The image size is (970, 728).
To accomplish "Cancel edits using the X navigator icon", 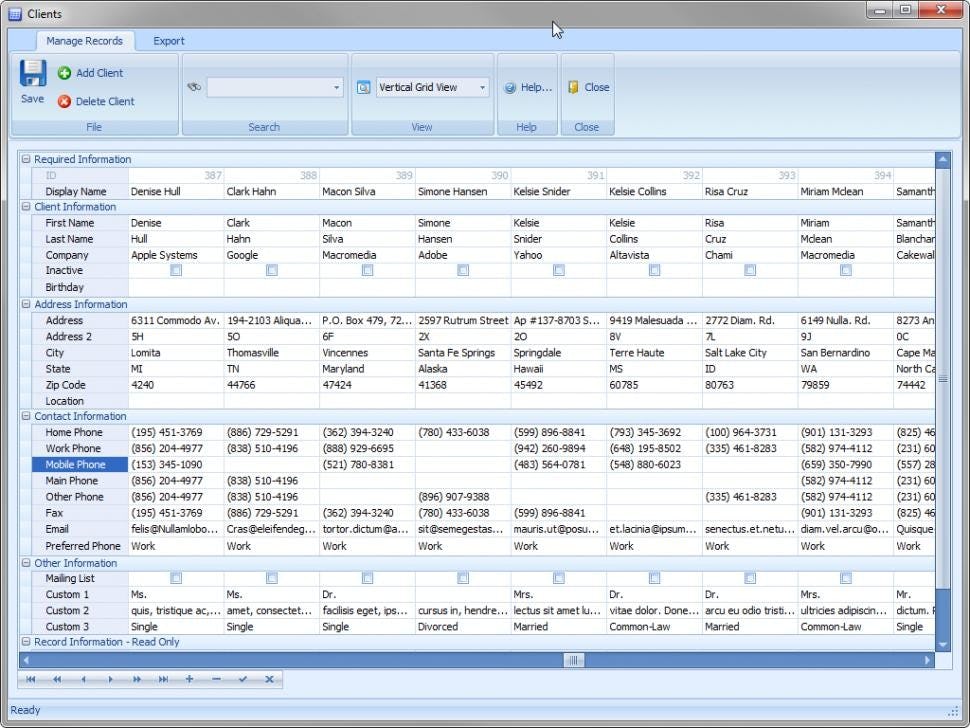I will point(268,679).
